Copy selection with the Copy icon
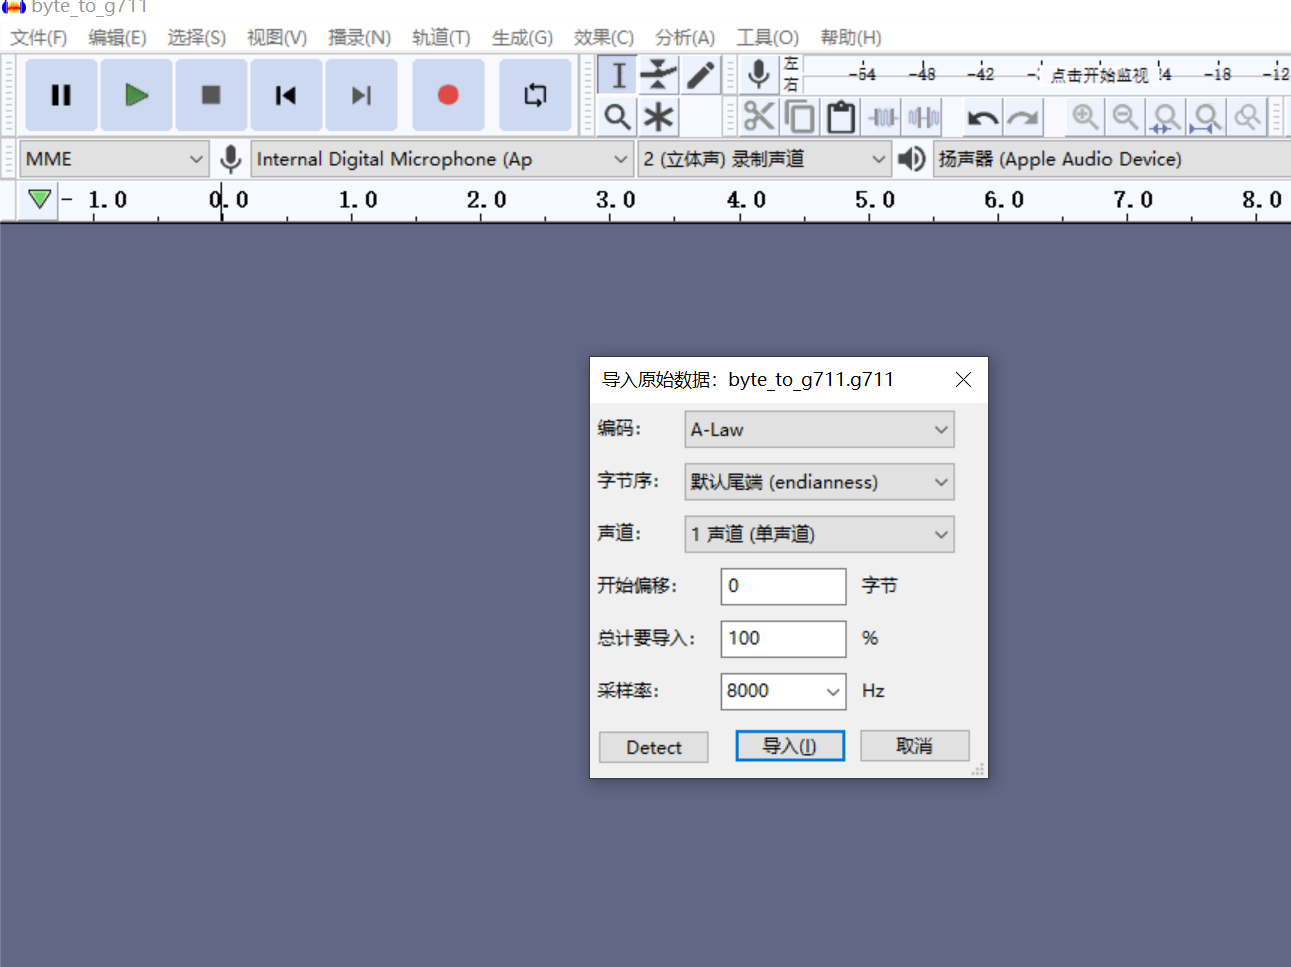The image size is (1291, 967). pyautogui.click(x=800, y=117)
